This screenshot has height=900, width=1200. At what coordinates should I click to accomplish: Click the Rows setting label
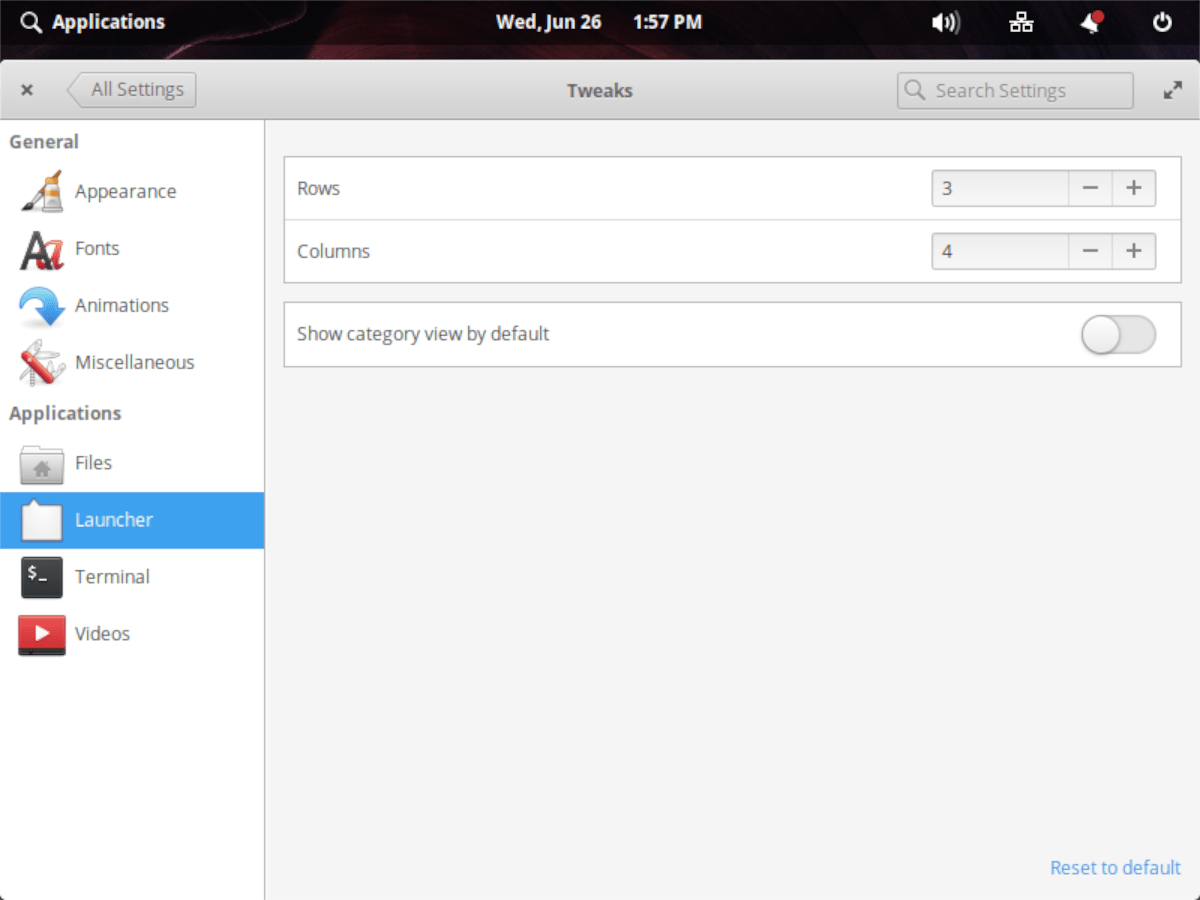point(318,188)
